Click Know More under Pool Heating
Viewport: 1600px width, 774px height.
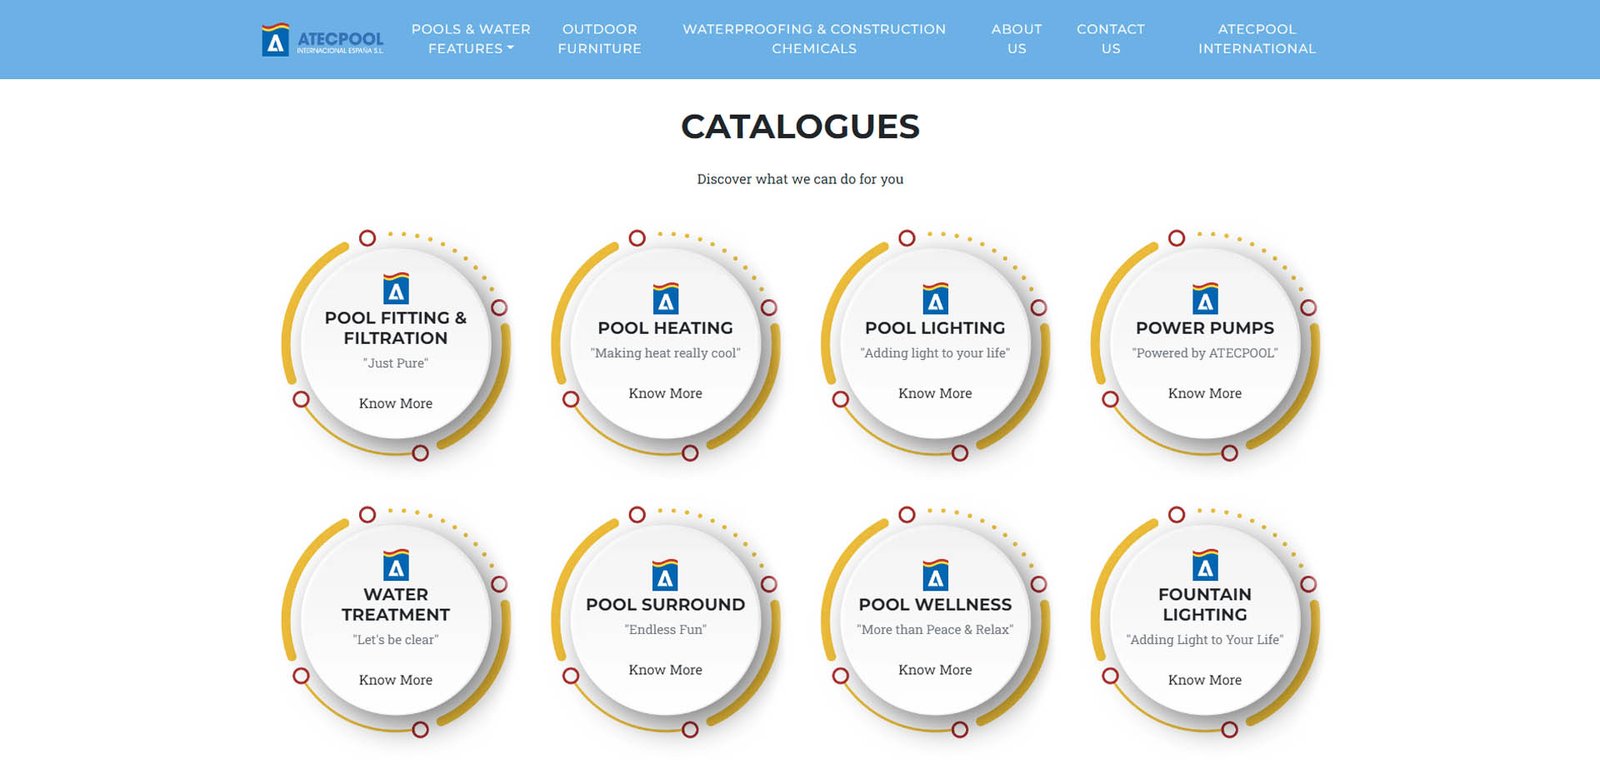[x=665, y=393]
